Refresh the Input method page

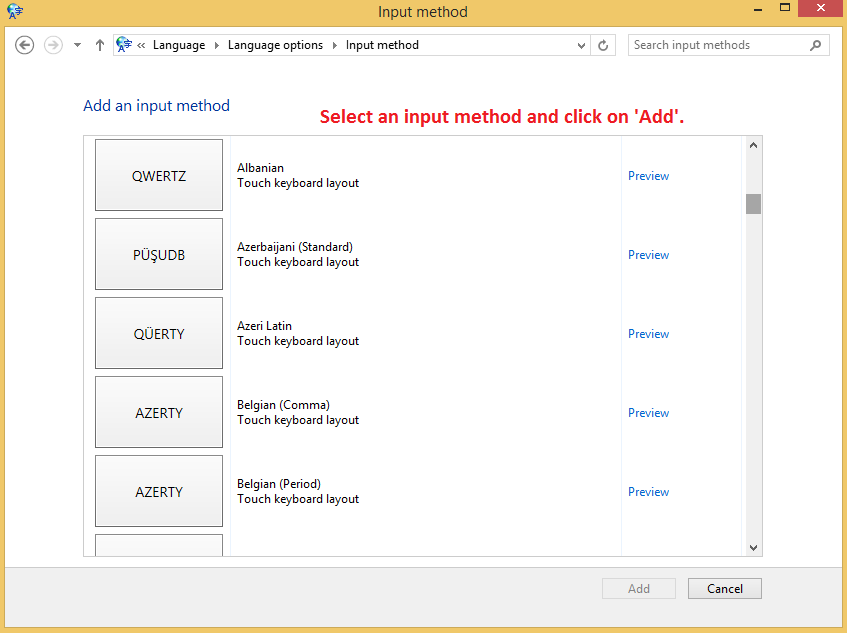coord(603,45)
